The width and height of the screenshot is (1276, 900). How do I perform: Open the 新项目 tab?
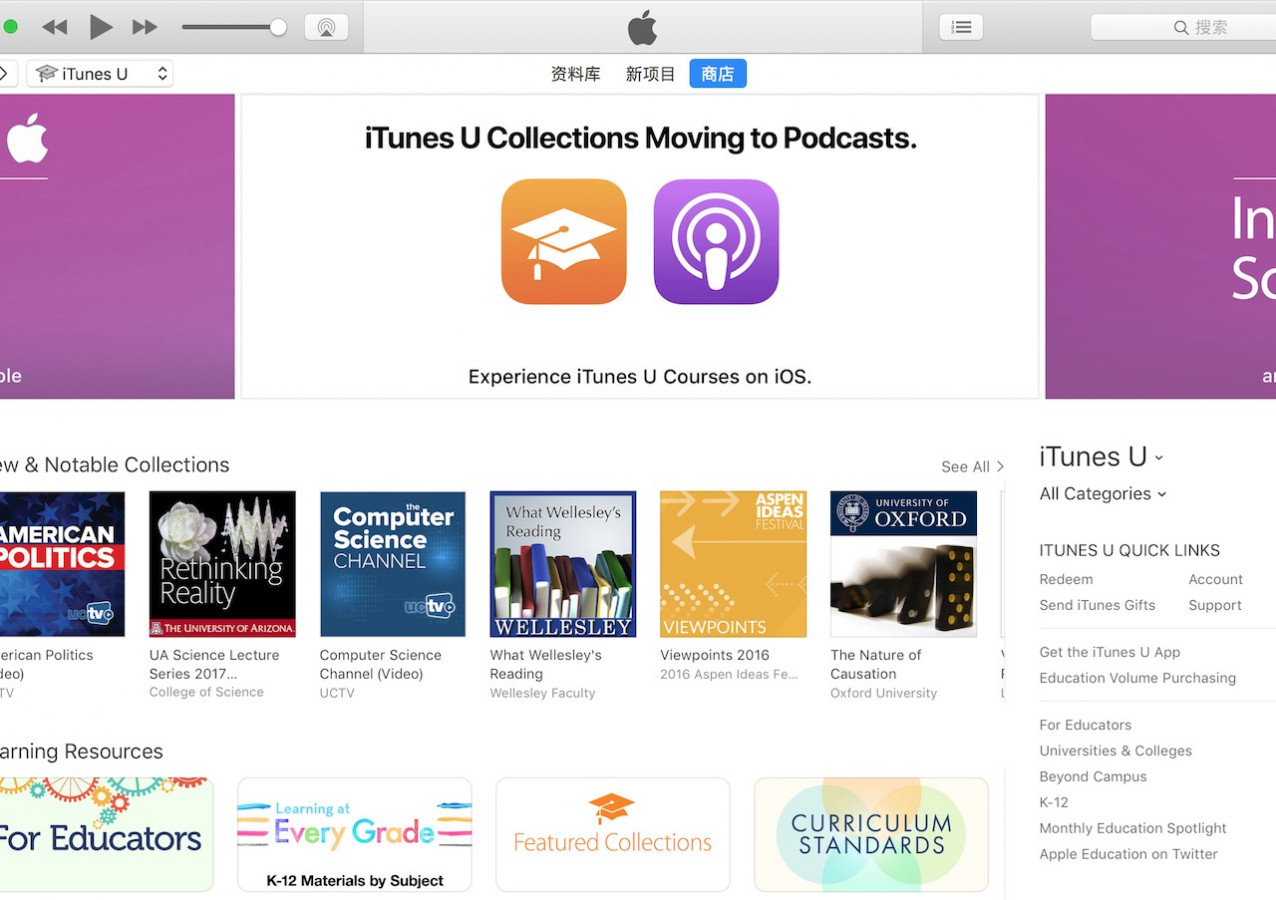650,74
